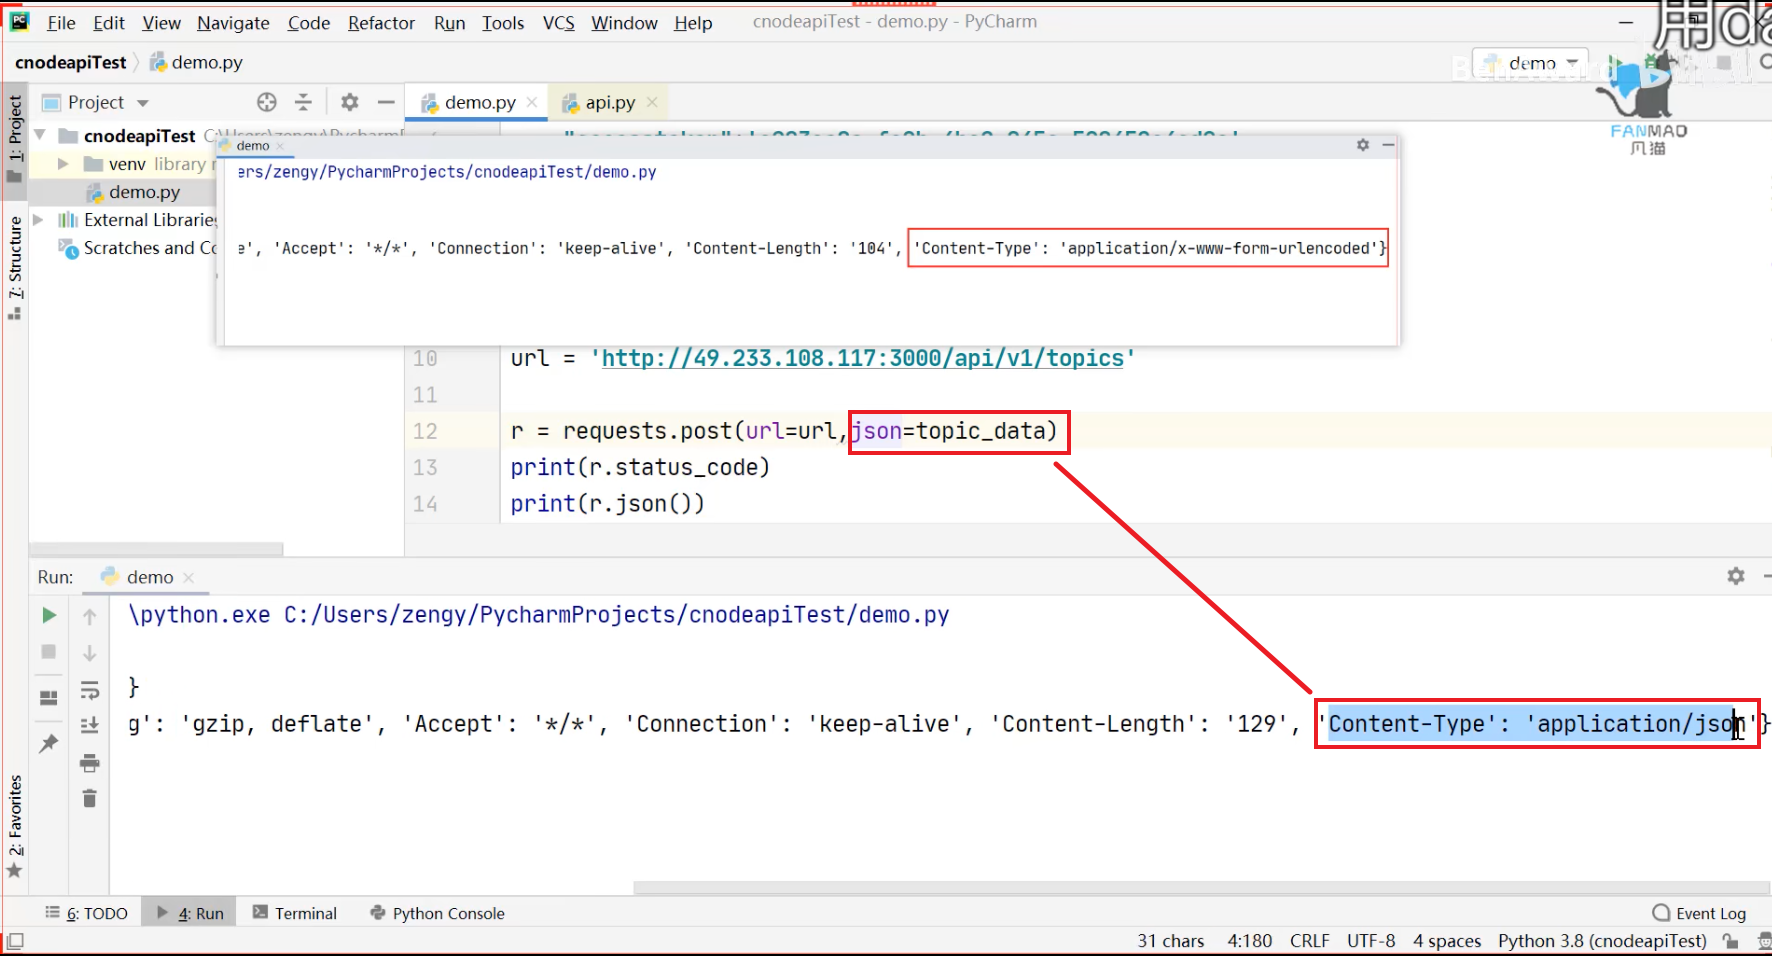The height and width of the screenshot is (956, 1772).
Task: Click line 14 print(r.json())
Action: (607, 504)
